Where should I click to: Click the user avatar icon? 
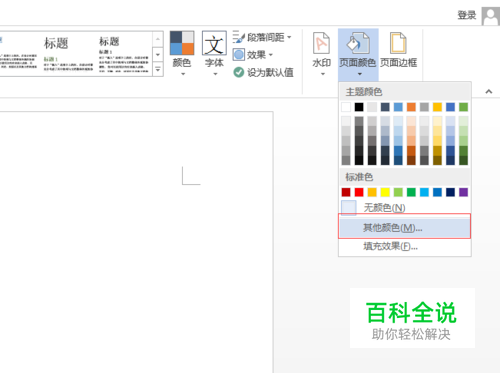490,16
